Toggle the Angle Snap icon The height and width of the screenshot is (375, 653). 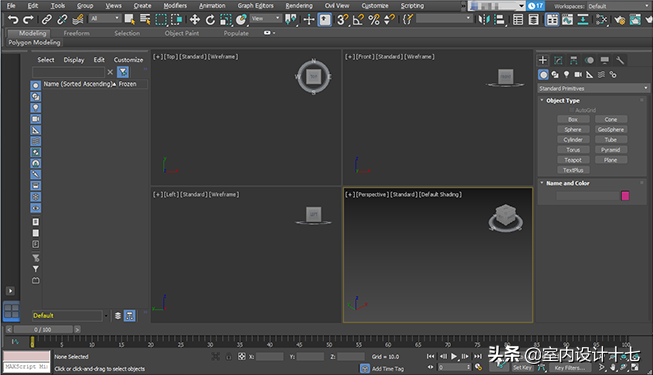click(358, 20)
